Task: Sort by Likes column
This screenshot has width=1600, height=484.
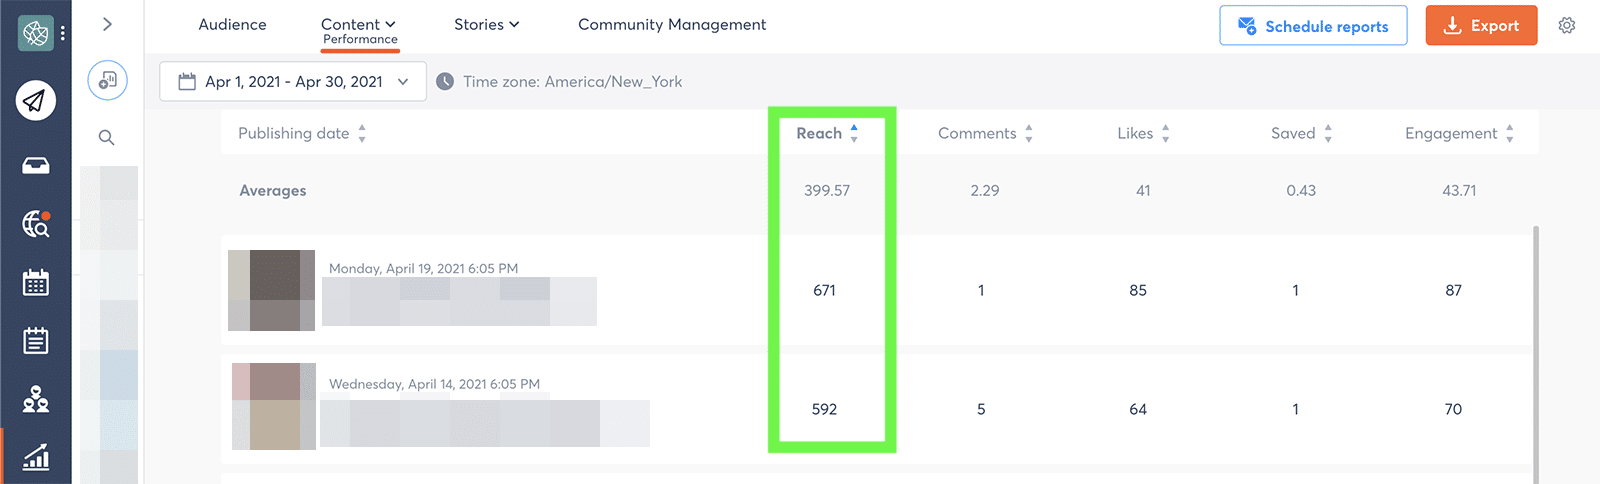Action: click(1143, 133)
